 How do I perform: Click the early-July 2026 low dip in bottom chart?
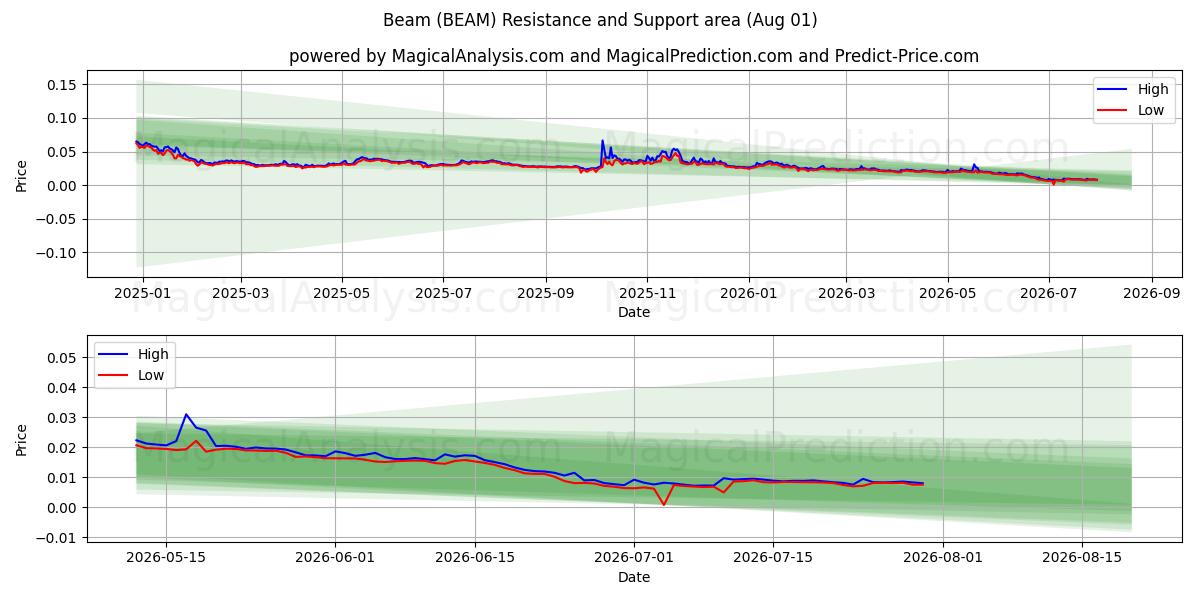pos(663,504)
